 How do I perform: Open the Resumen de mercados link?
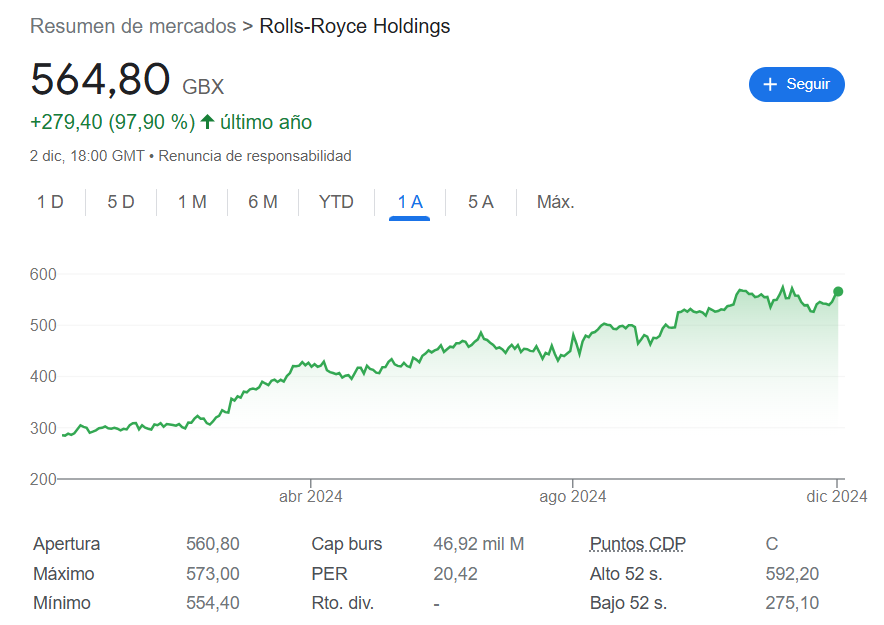[x=133, y=26]
